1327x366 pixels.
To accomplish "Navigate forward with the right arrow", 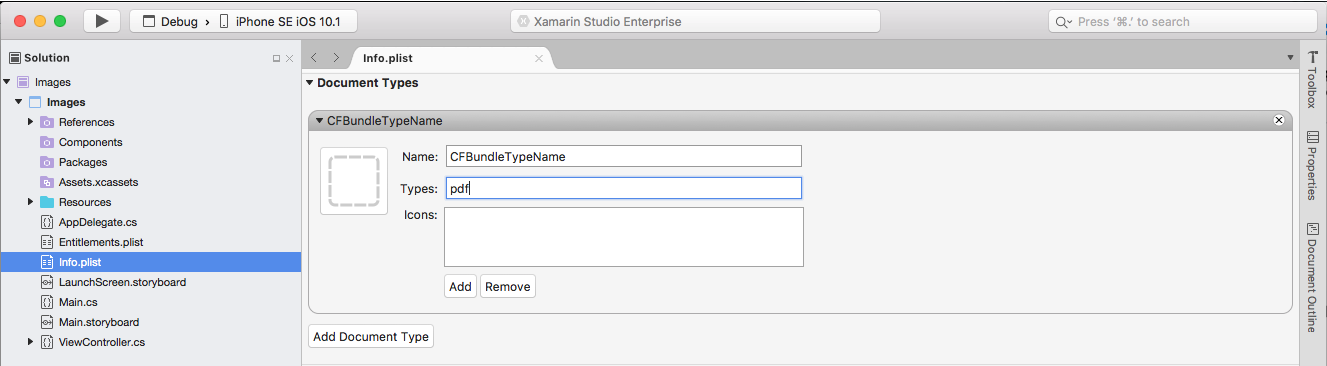I will point(336,58).
